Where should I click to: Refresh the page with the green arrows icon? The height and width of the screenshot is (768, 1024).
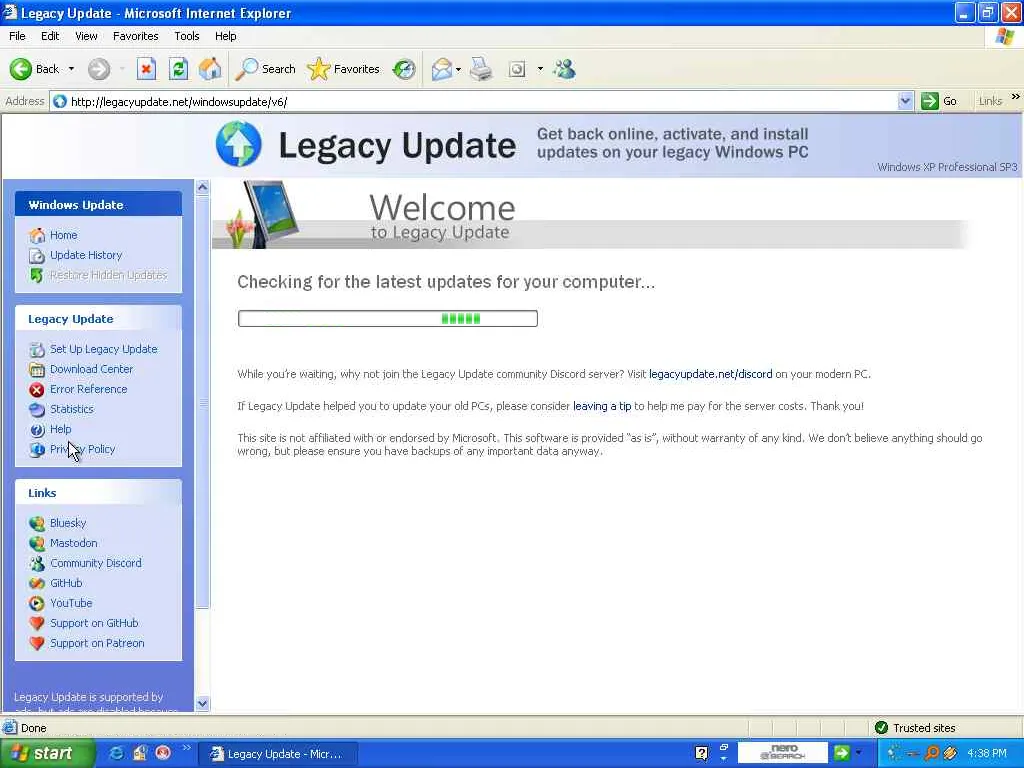click(x=178, y=69)
